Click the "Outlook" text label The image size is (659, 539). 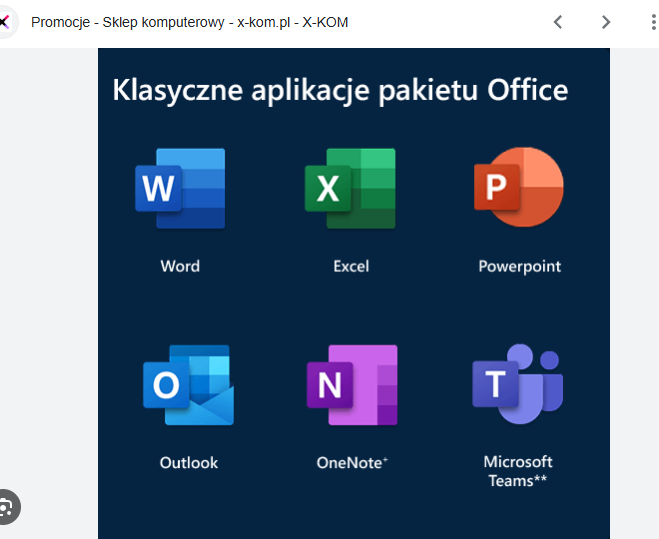[x=188, y=462]
